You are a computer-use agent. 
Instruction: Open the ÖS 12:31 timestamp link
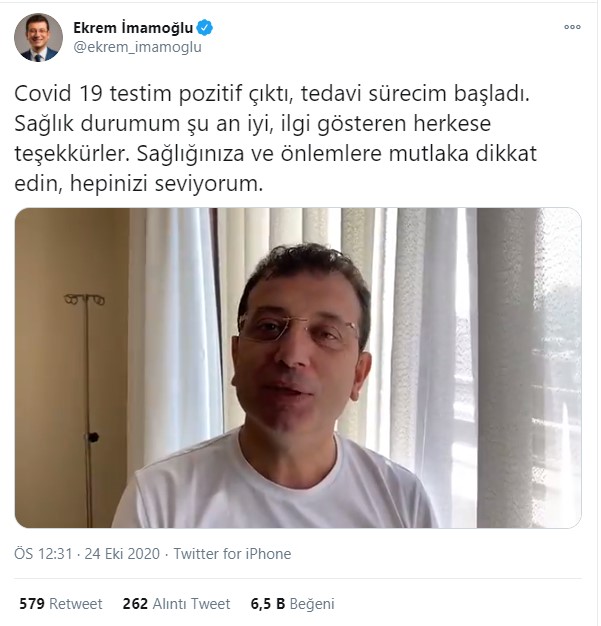coord(43,554)
